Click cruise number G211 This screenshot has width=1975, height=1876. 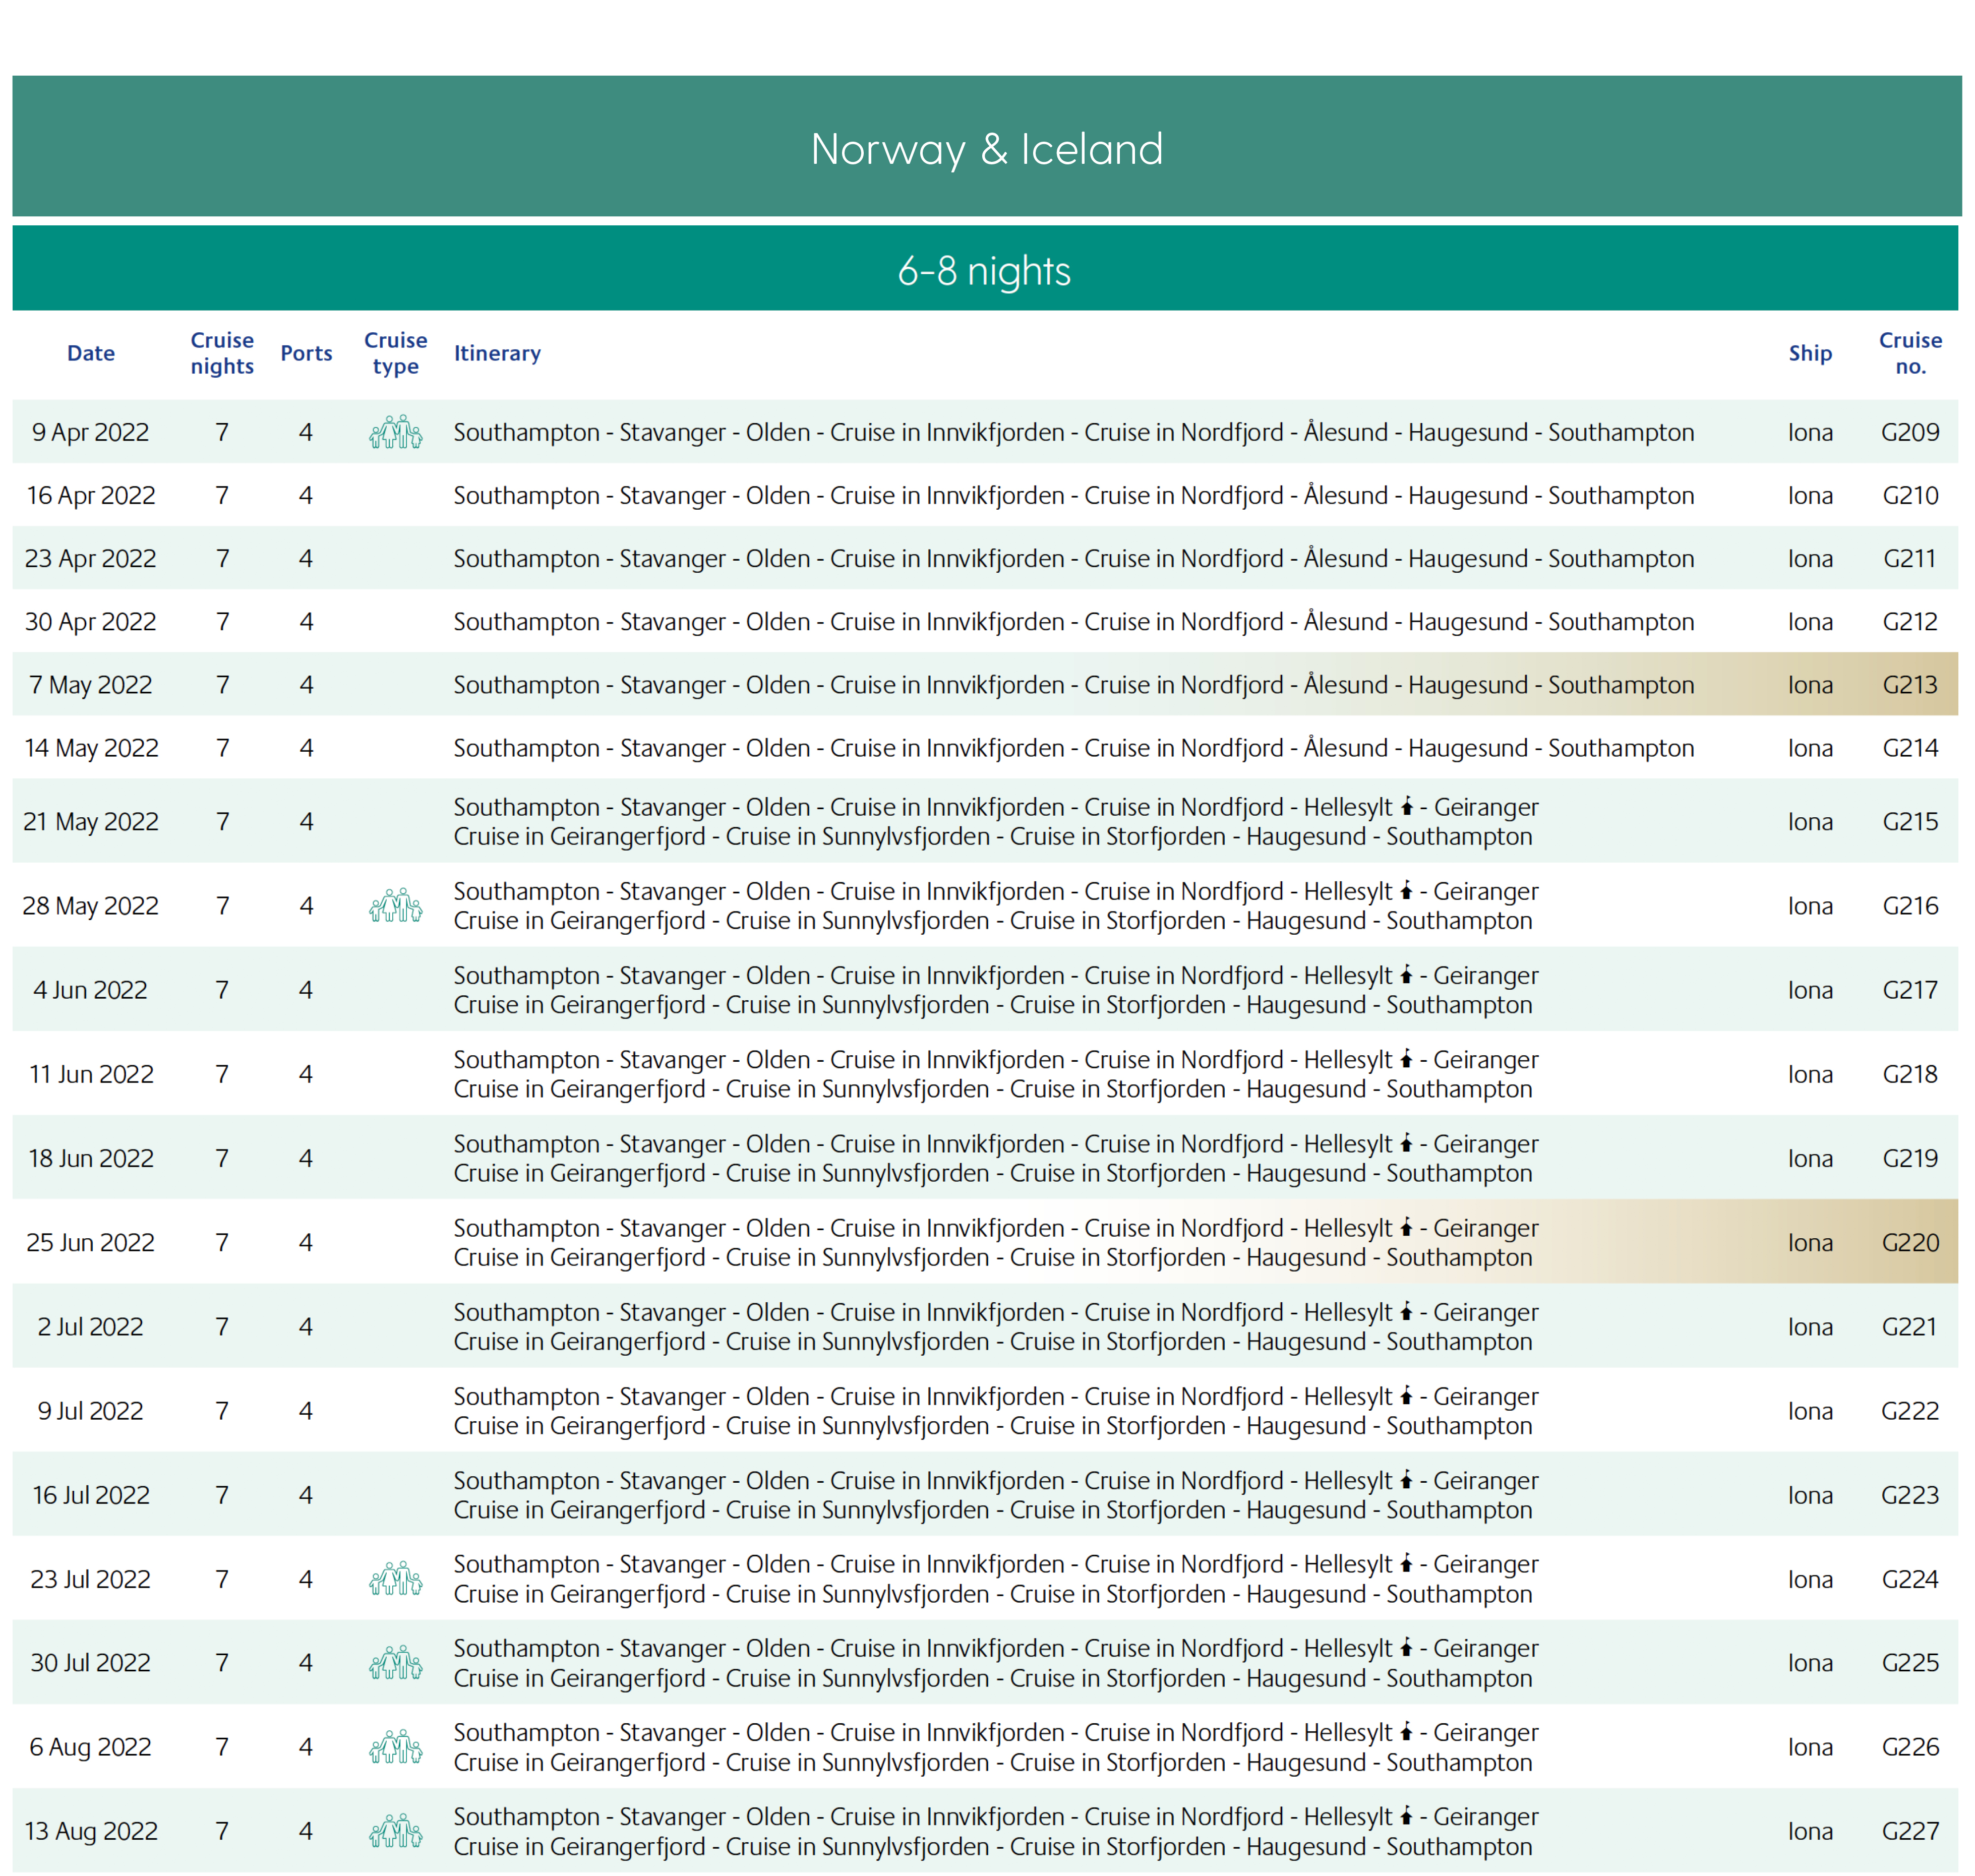click(1910, 558)
